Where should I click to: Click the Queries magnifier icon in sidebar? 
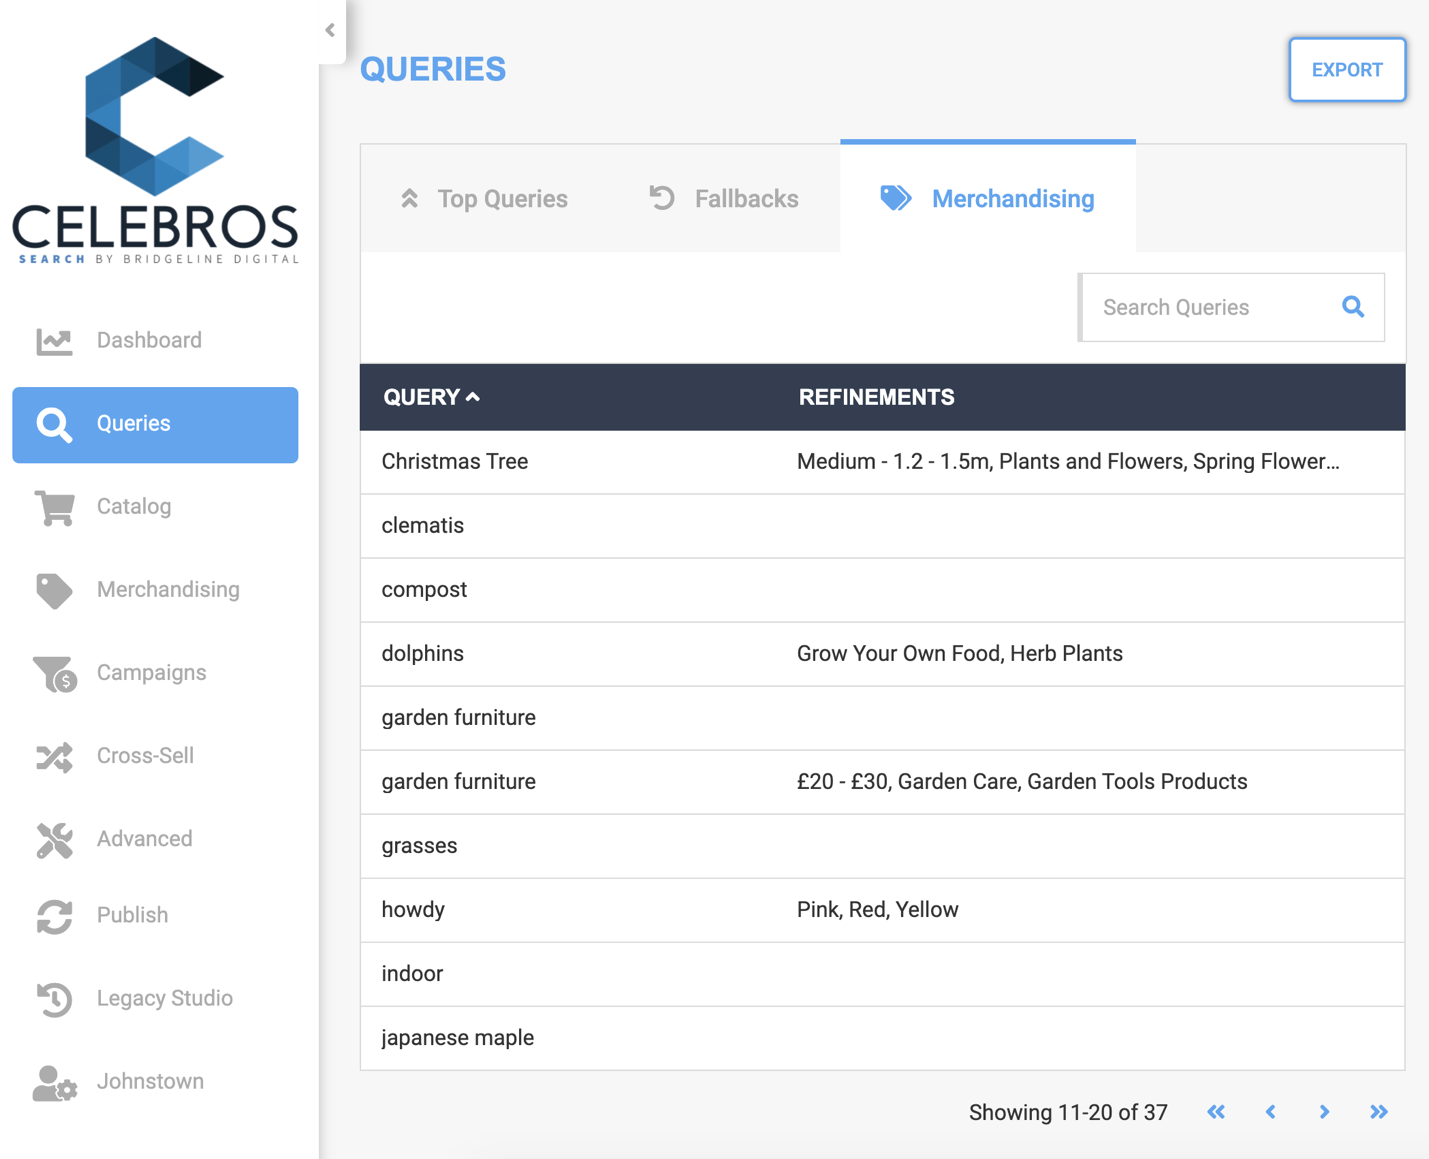(54, 424)
